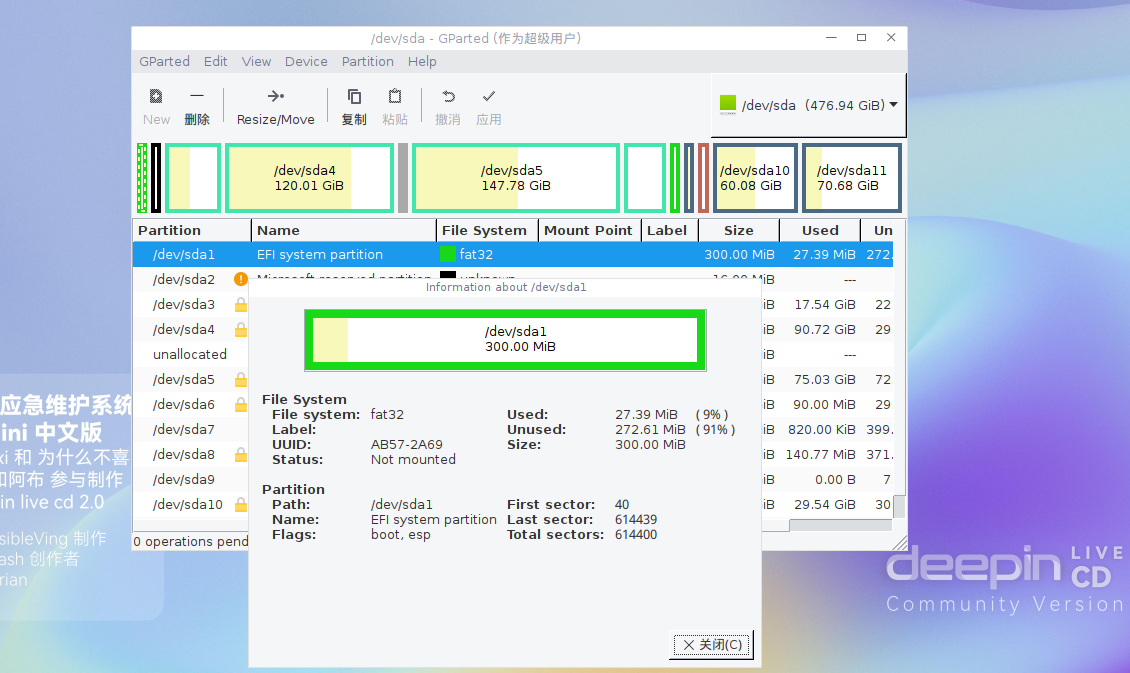Hit the 撤消 (Undo) toolbar icon
This screenshot has width=1130, height=673.
click(448, 97)
